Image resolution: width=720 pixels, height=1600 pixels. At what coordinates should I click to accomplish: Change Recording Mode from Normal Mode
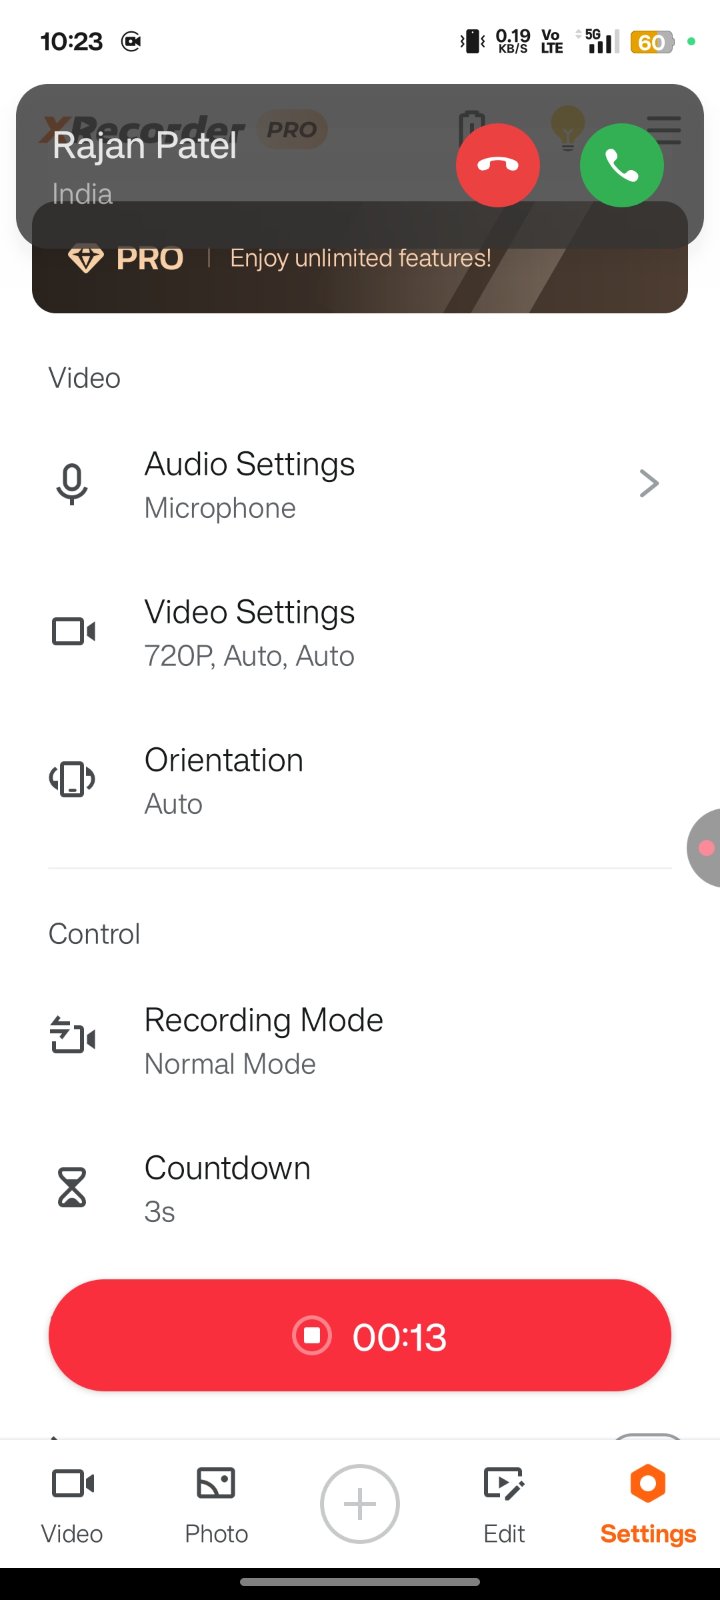pos(264,1040)
